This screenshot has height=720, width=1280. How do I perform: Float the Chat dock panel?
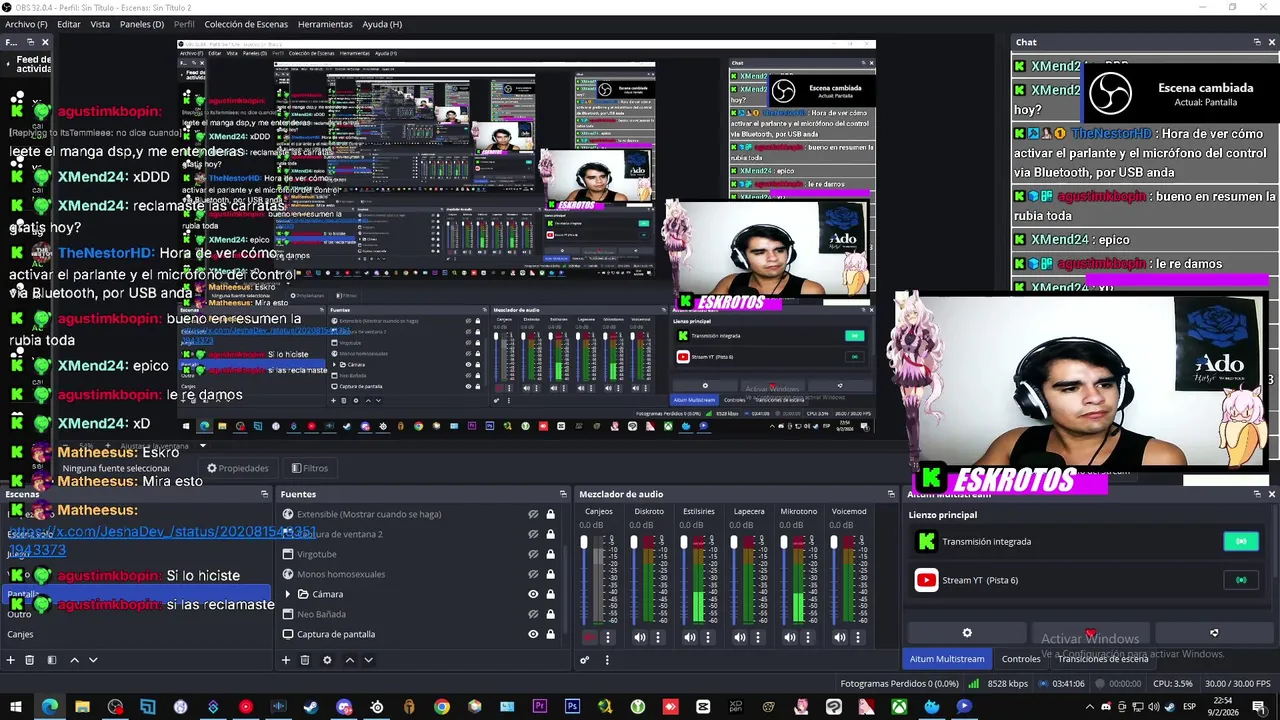coord(1257,42)
